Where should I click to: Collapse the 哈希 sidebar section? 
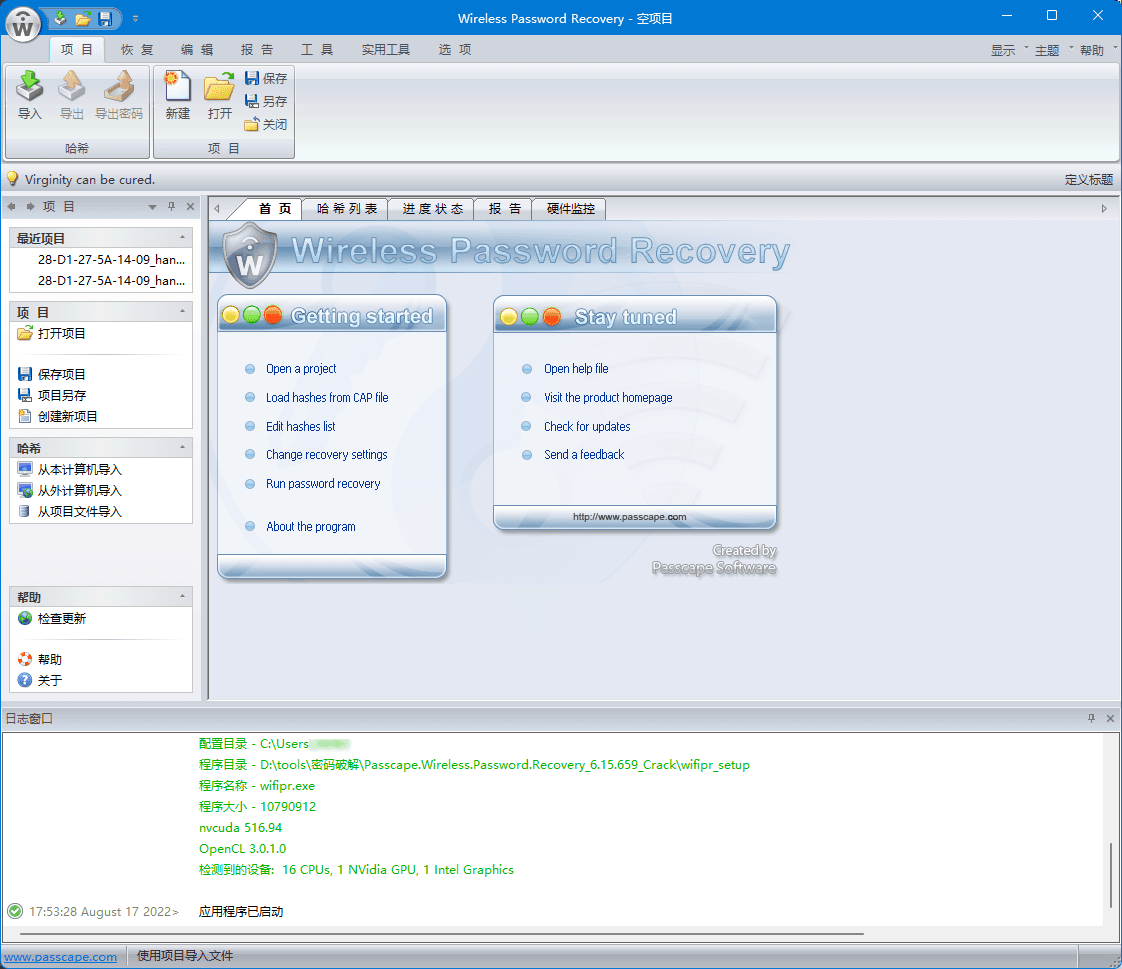pos(182,447)
